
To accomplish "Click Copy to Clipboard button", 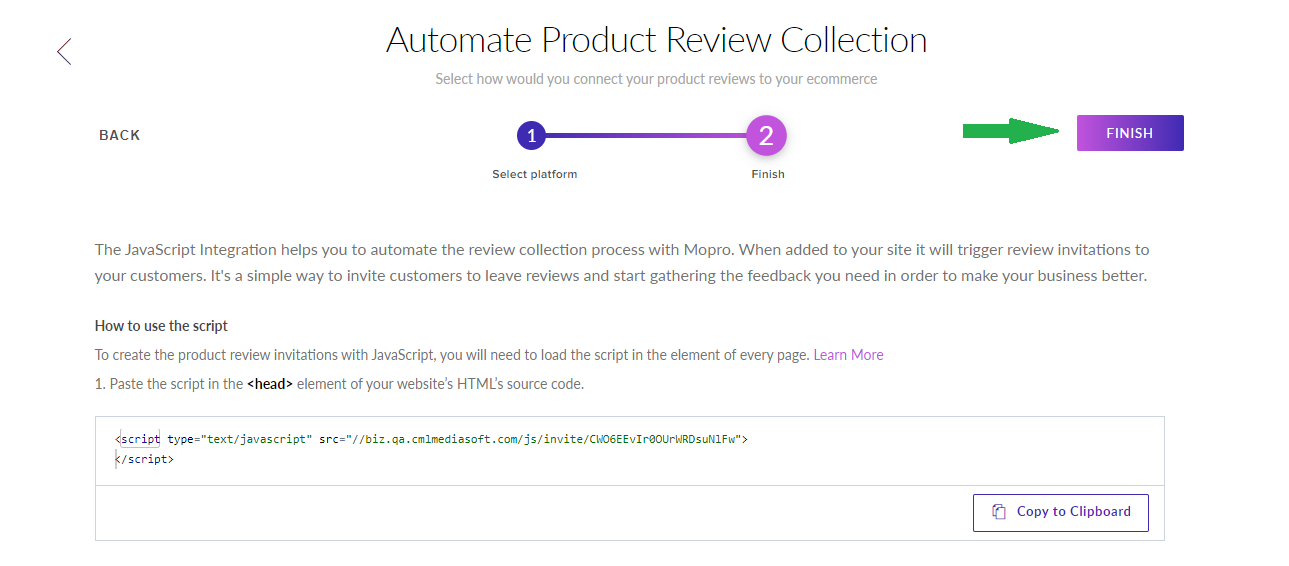I will [1061, 512].
